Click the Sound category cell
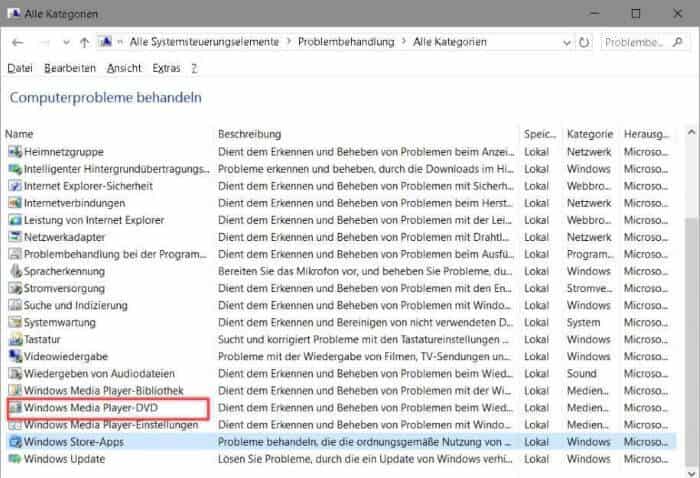The height and width of the screenshot is (478, 700). [x=581, y=373]
